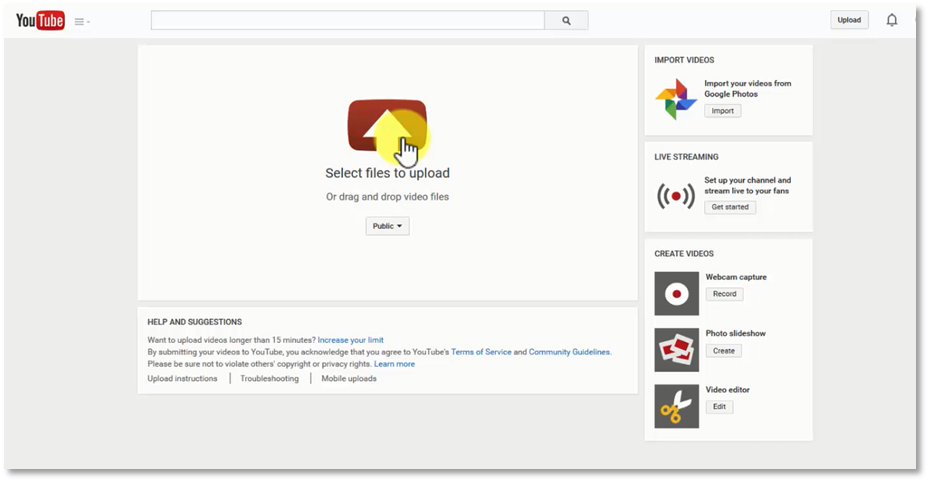Click the Upload button in header

point(849,20)
